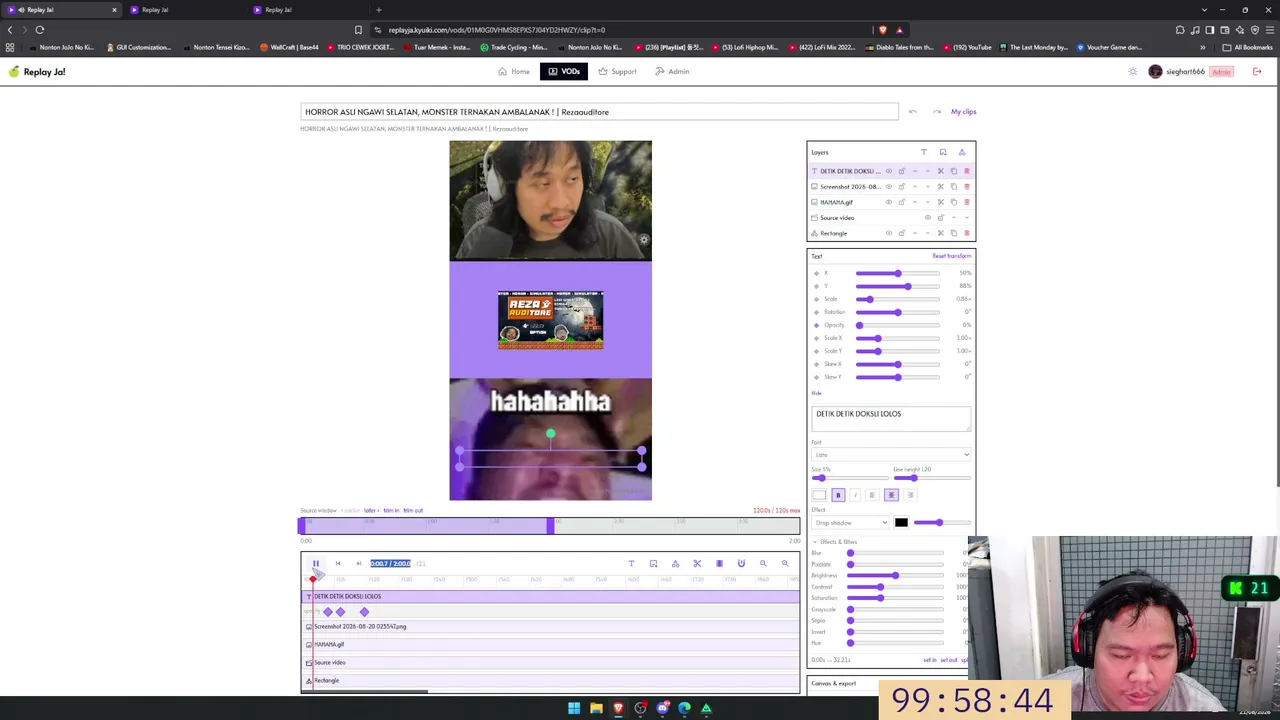Click the set in link

929,660
